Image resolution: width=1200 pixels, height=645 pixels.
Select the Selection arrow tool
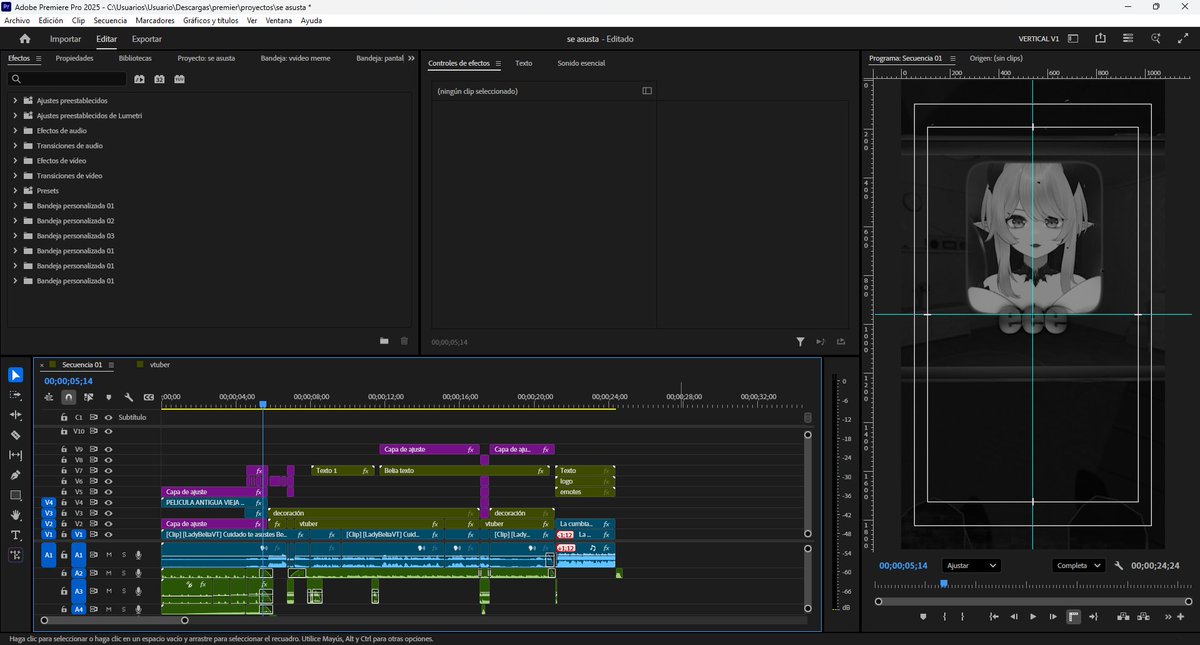click(x=15, y=375)
